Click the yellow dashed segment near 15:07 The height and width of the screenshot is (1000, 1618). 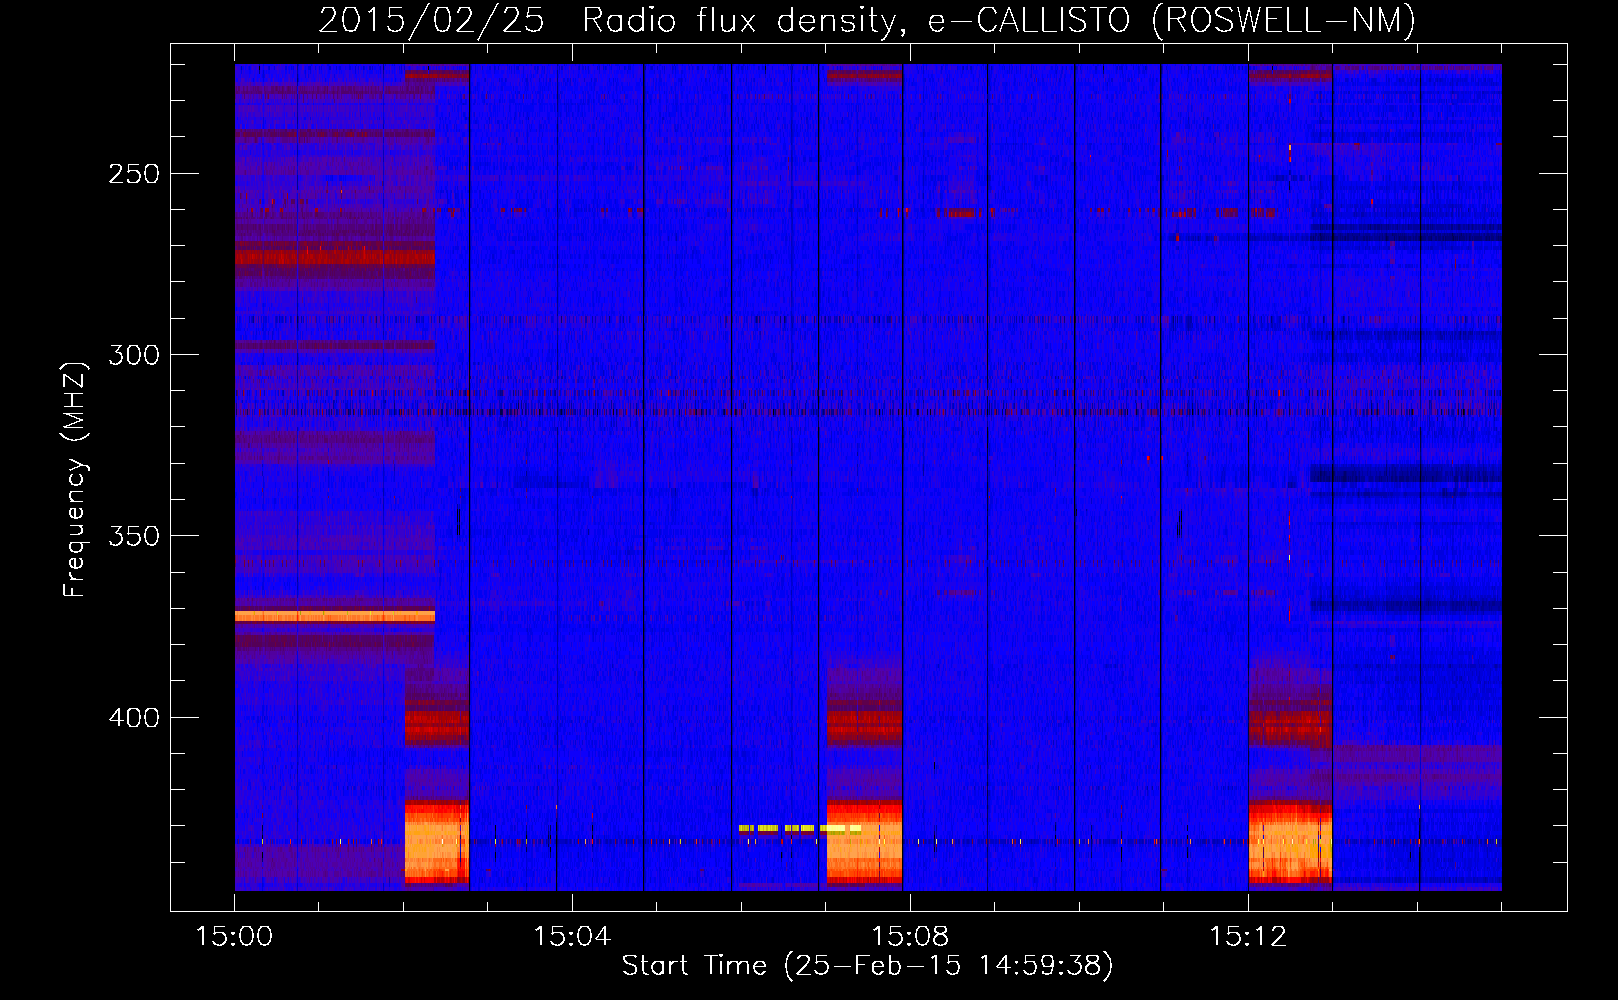click(x=800, y=828)
